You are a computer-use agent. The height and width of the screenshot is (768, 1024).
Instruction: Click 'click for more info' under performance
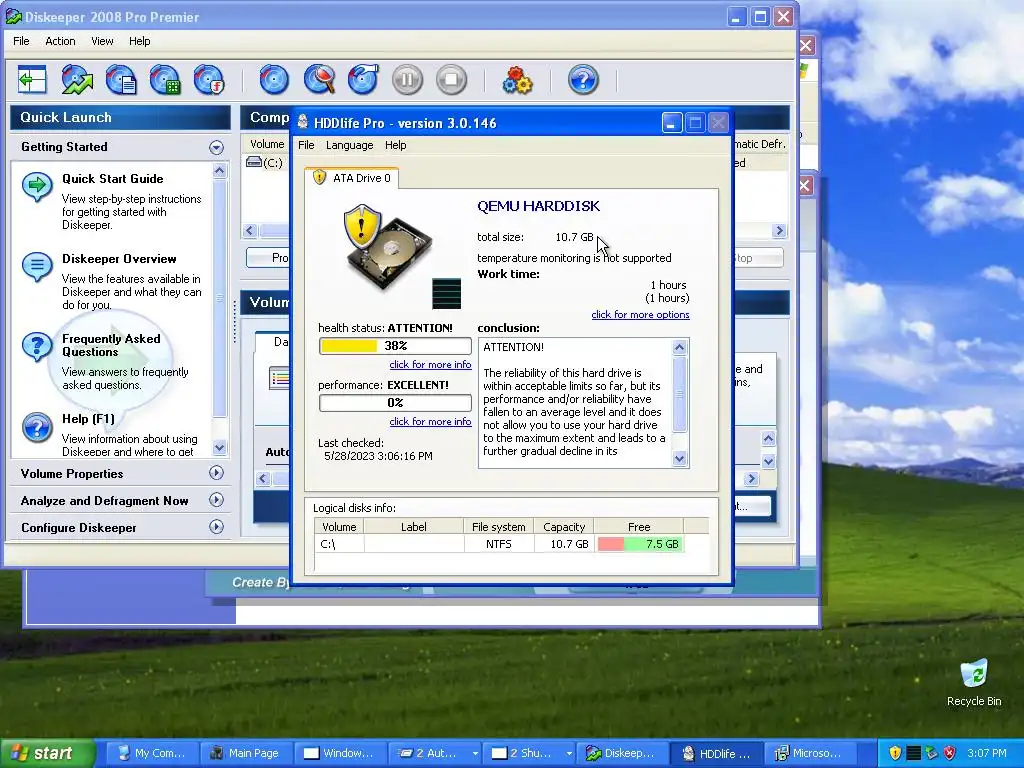click(430, 421)
